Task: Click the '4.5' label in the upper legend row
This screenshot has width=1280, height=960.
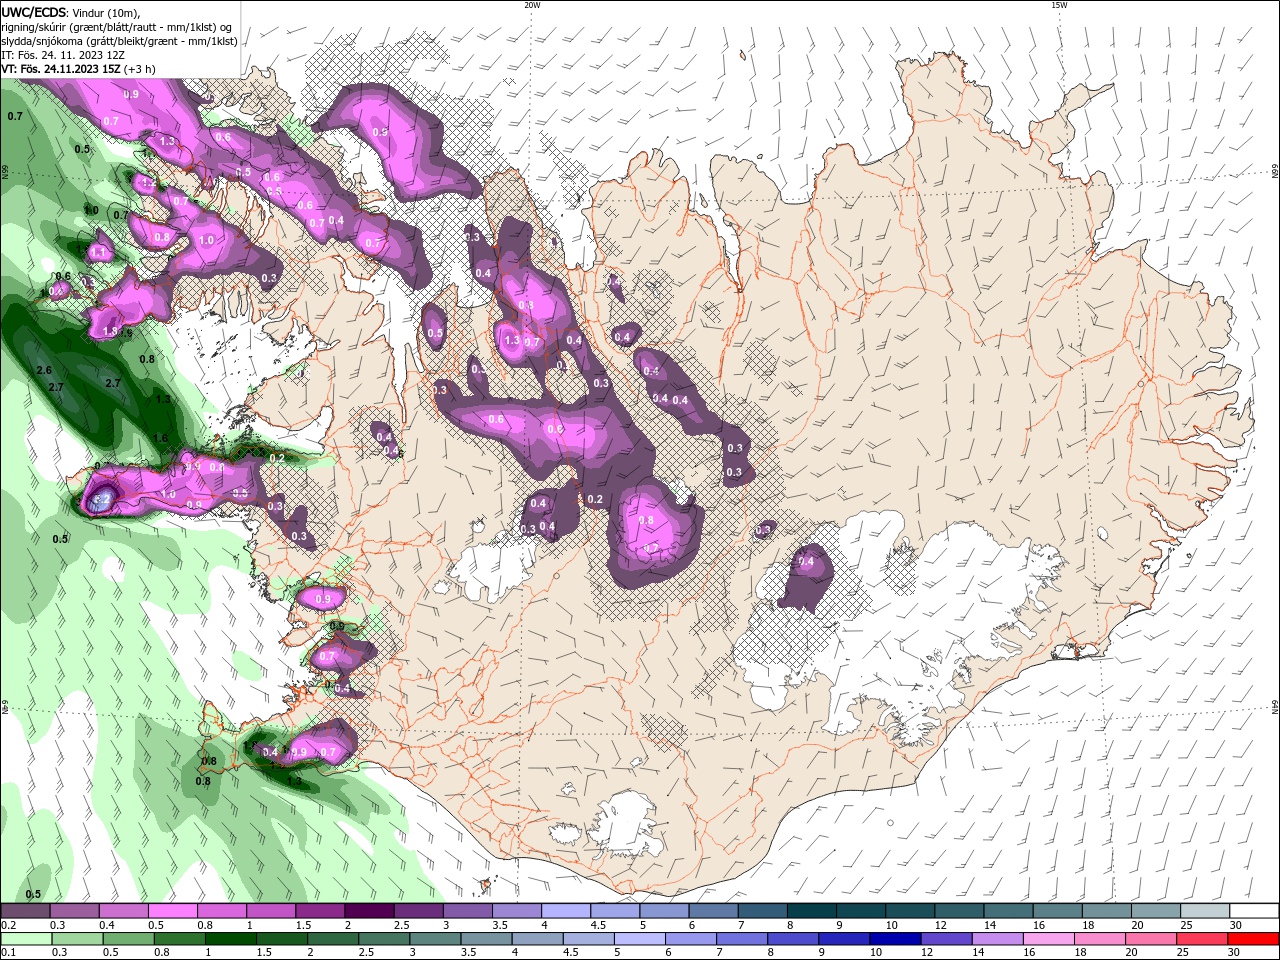Action: (x=598, y=925)
